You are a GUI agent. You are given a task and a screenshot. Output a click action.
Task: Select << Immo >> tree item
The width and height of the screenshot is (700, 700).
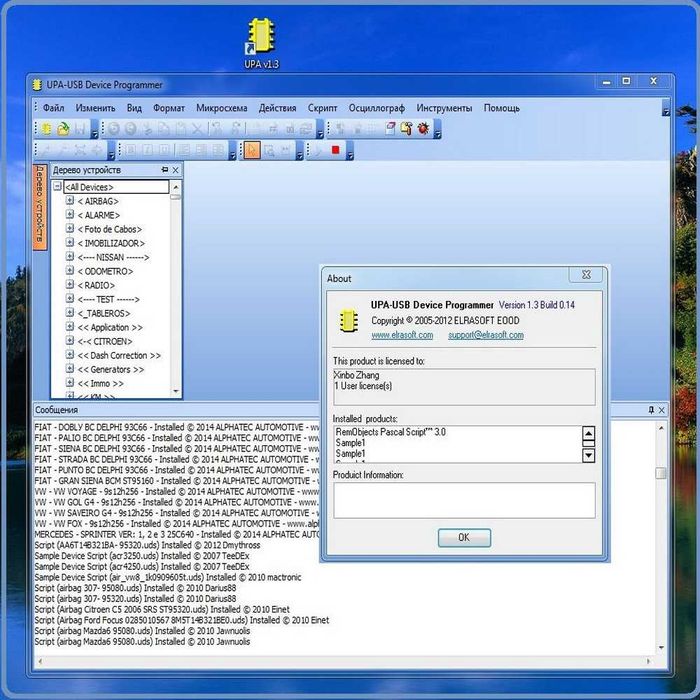point(100,383)
